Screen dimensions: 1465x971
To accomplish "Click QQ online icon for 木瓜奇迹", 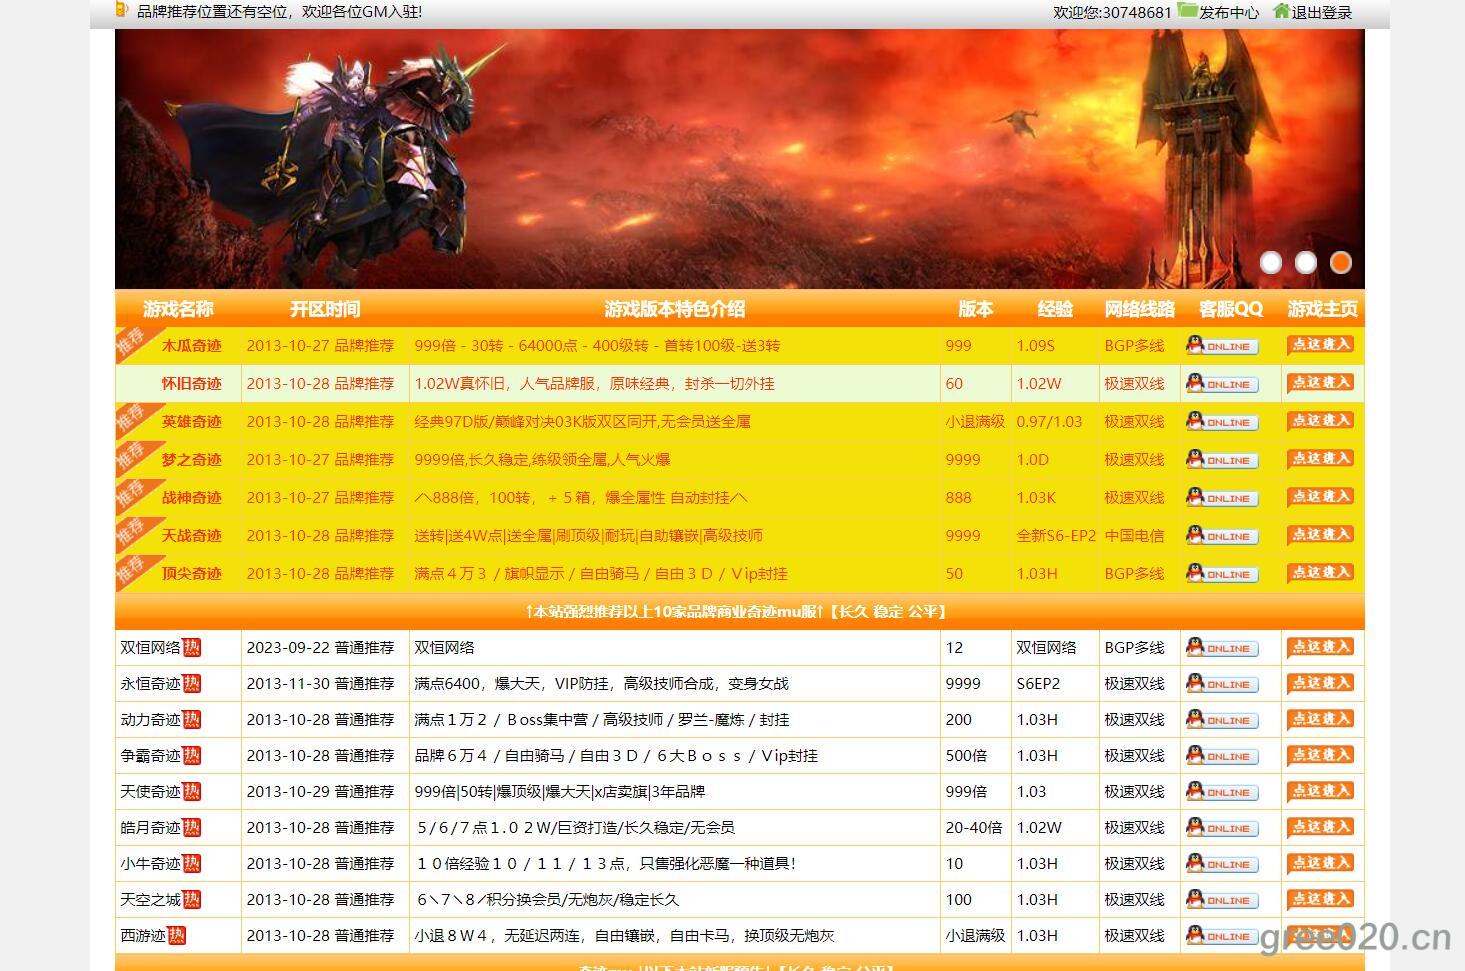I will pyautogui.click(x=1221, y=346).
